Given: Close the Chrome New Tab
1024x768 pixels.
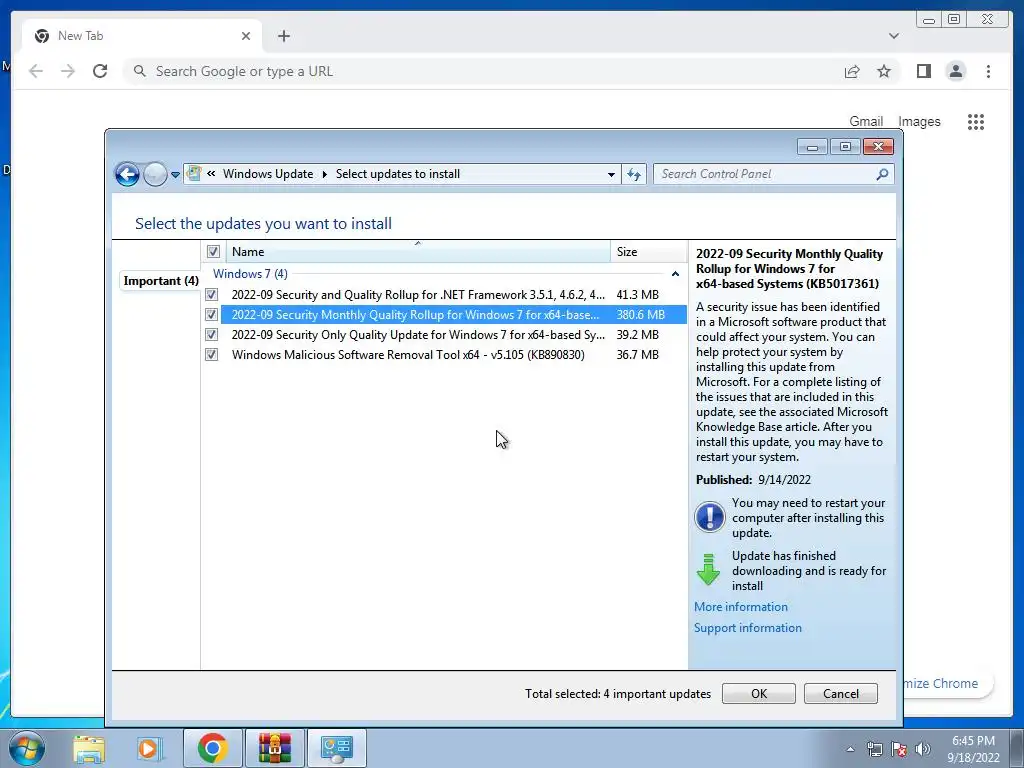Looking at the screenshot, I should [x=246, y=36].
